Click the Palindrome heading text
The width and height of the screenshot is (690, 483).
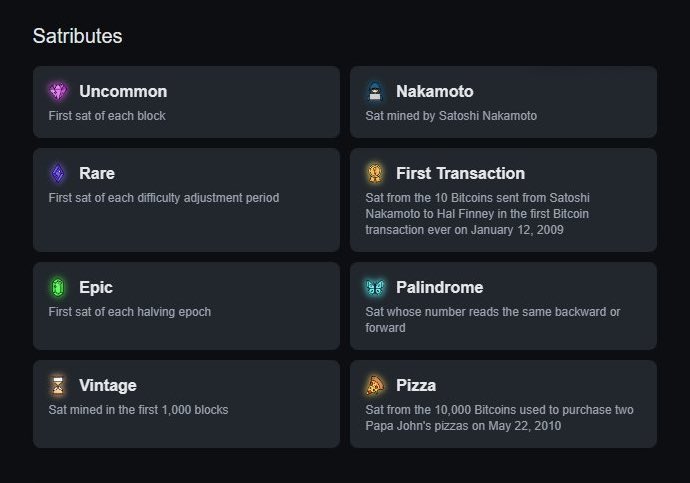tap(440, 287)
